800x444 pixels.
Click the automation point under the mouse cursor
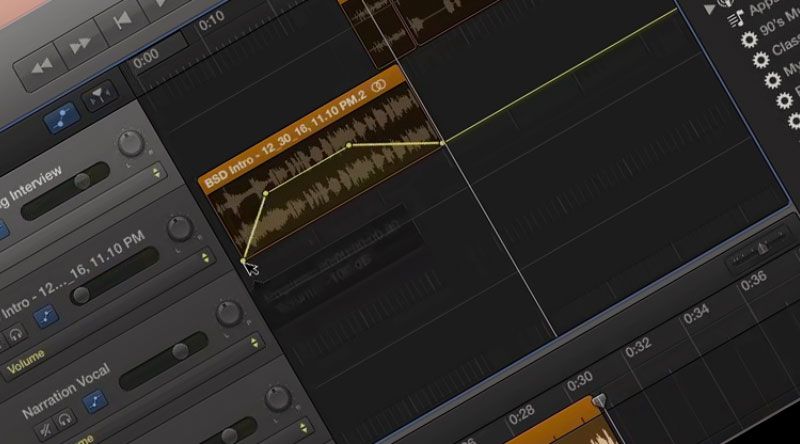click(x=243, y=261)
